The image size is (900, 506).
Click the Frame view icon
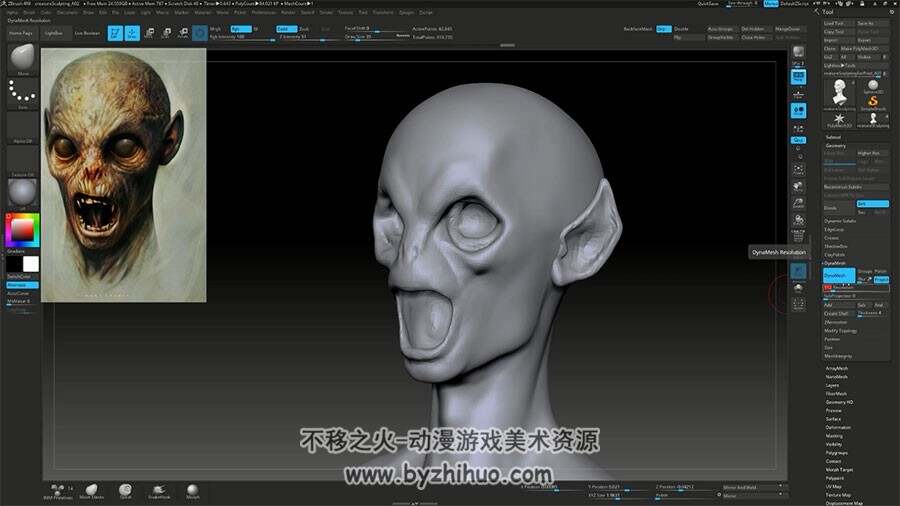[x=798, y=170]
